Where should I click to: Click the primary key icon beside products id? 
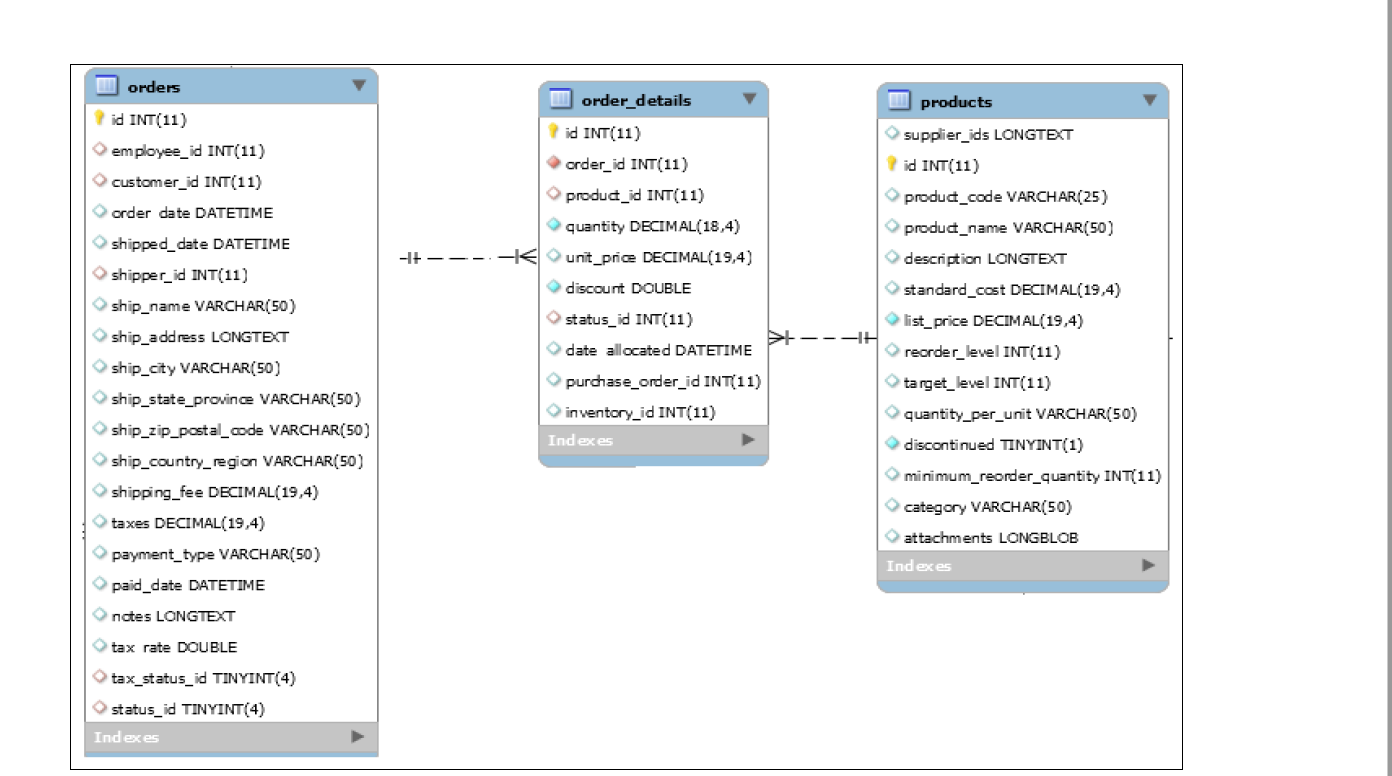coord(892,165)
